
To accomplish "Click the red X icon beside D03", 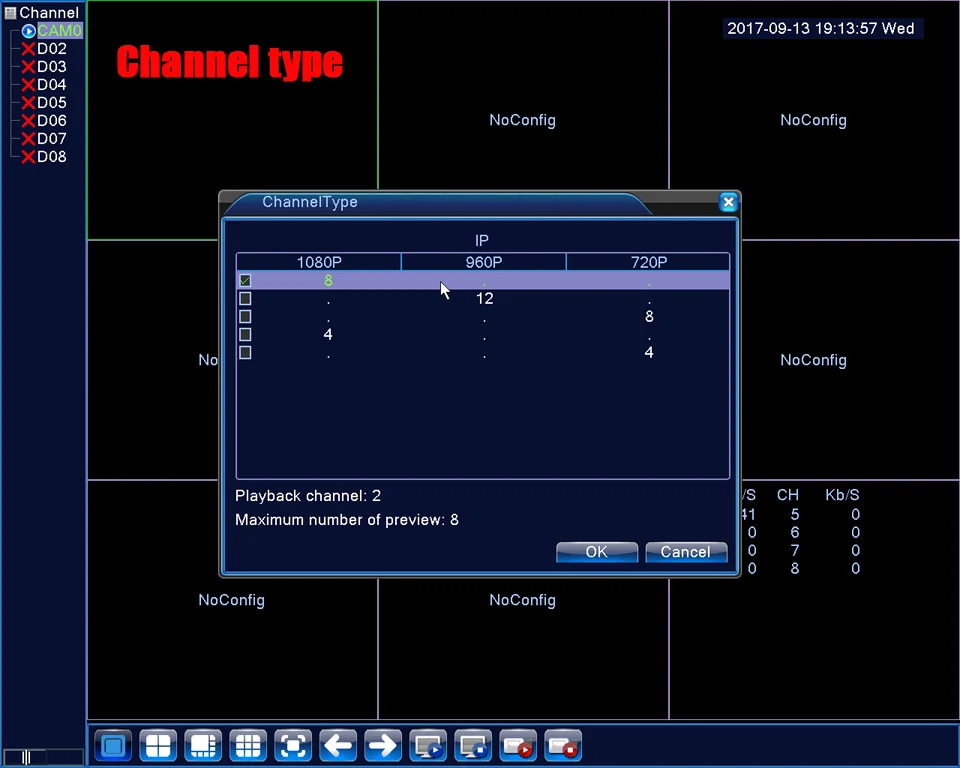I will 28,67.
